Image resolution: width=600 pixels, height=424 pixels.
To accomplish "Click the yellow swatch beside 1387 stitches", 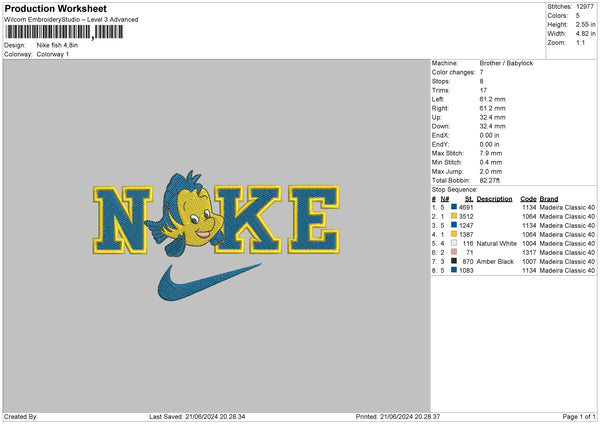I will pos(454,234).
